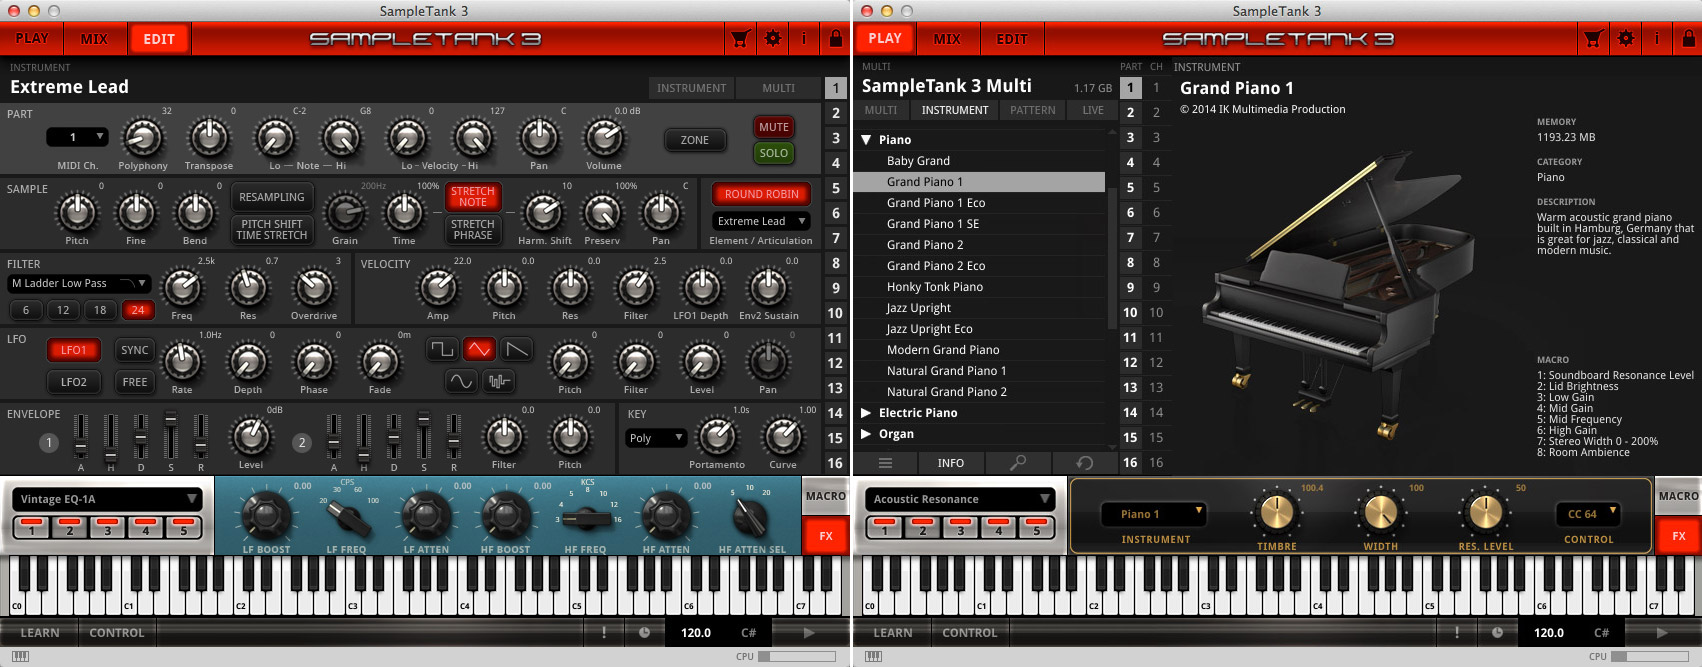Toggle the Round Robin button
Screen dimensions: 1702x667
pyautogui.click(x=761, y=194)
